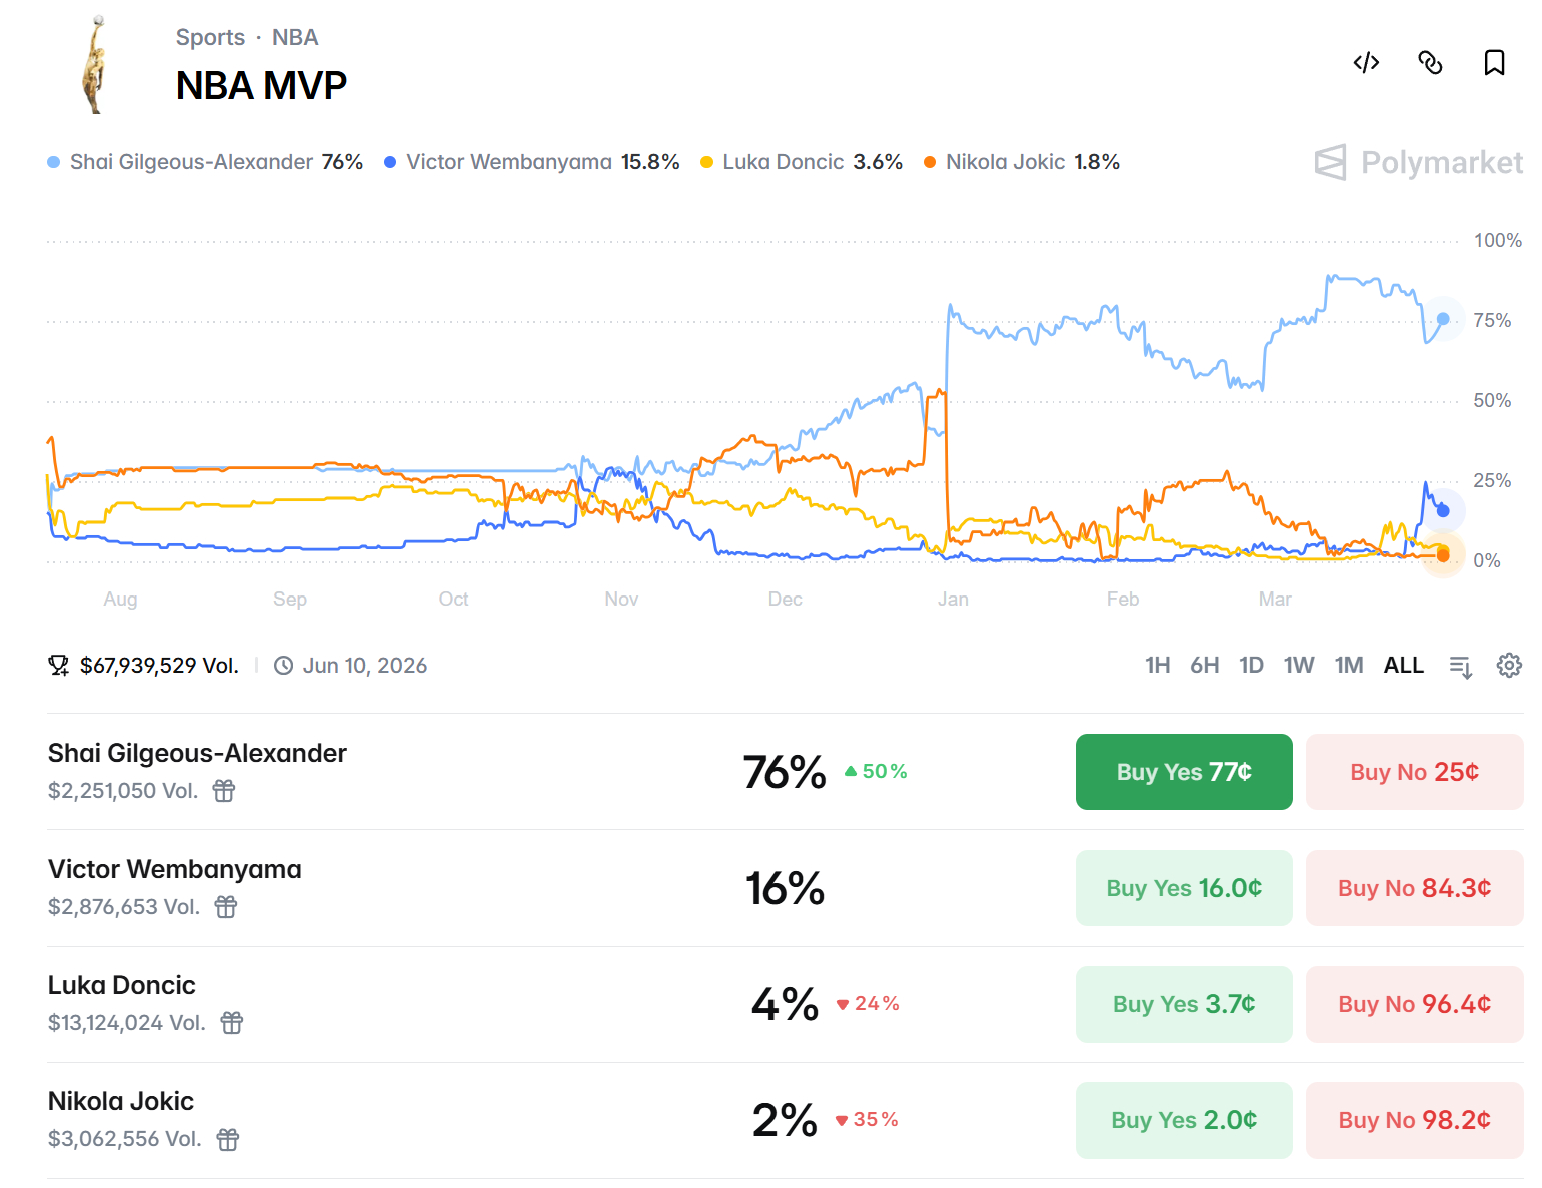Click the Luka Doncic yellow legend dot

(707, 163)
